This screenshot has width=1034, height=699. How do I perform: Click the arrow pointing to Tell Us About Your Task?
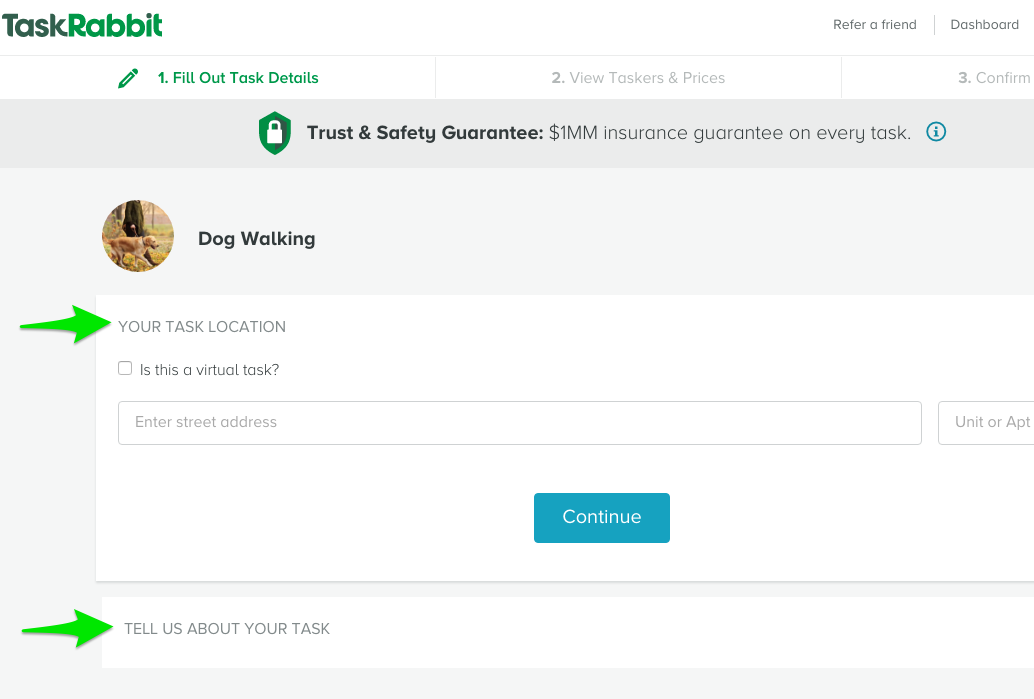[x=67, y=628]
